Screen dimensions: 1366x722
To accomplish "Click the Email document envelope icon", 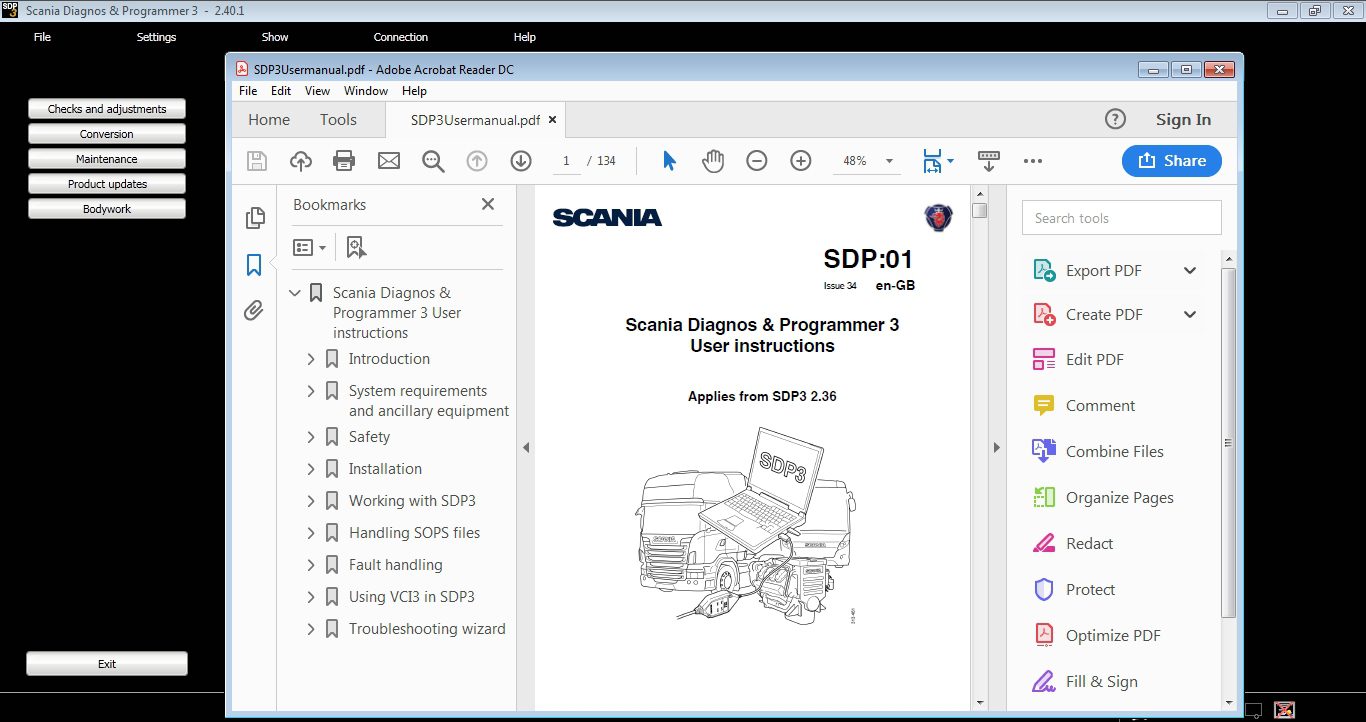I will [388, 160].
